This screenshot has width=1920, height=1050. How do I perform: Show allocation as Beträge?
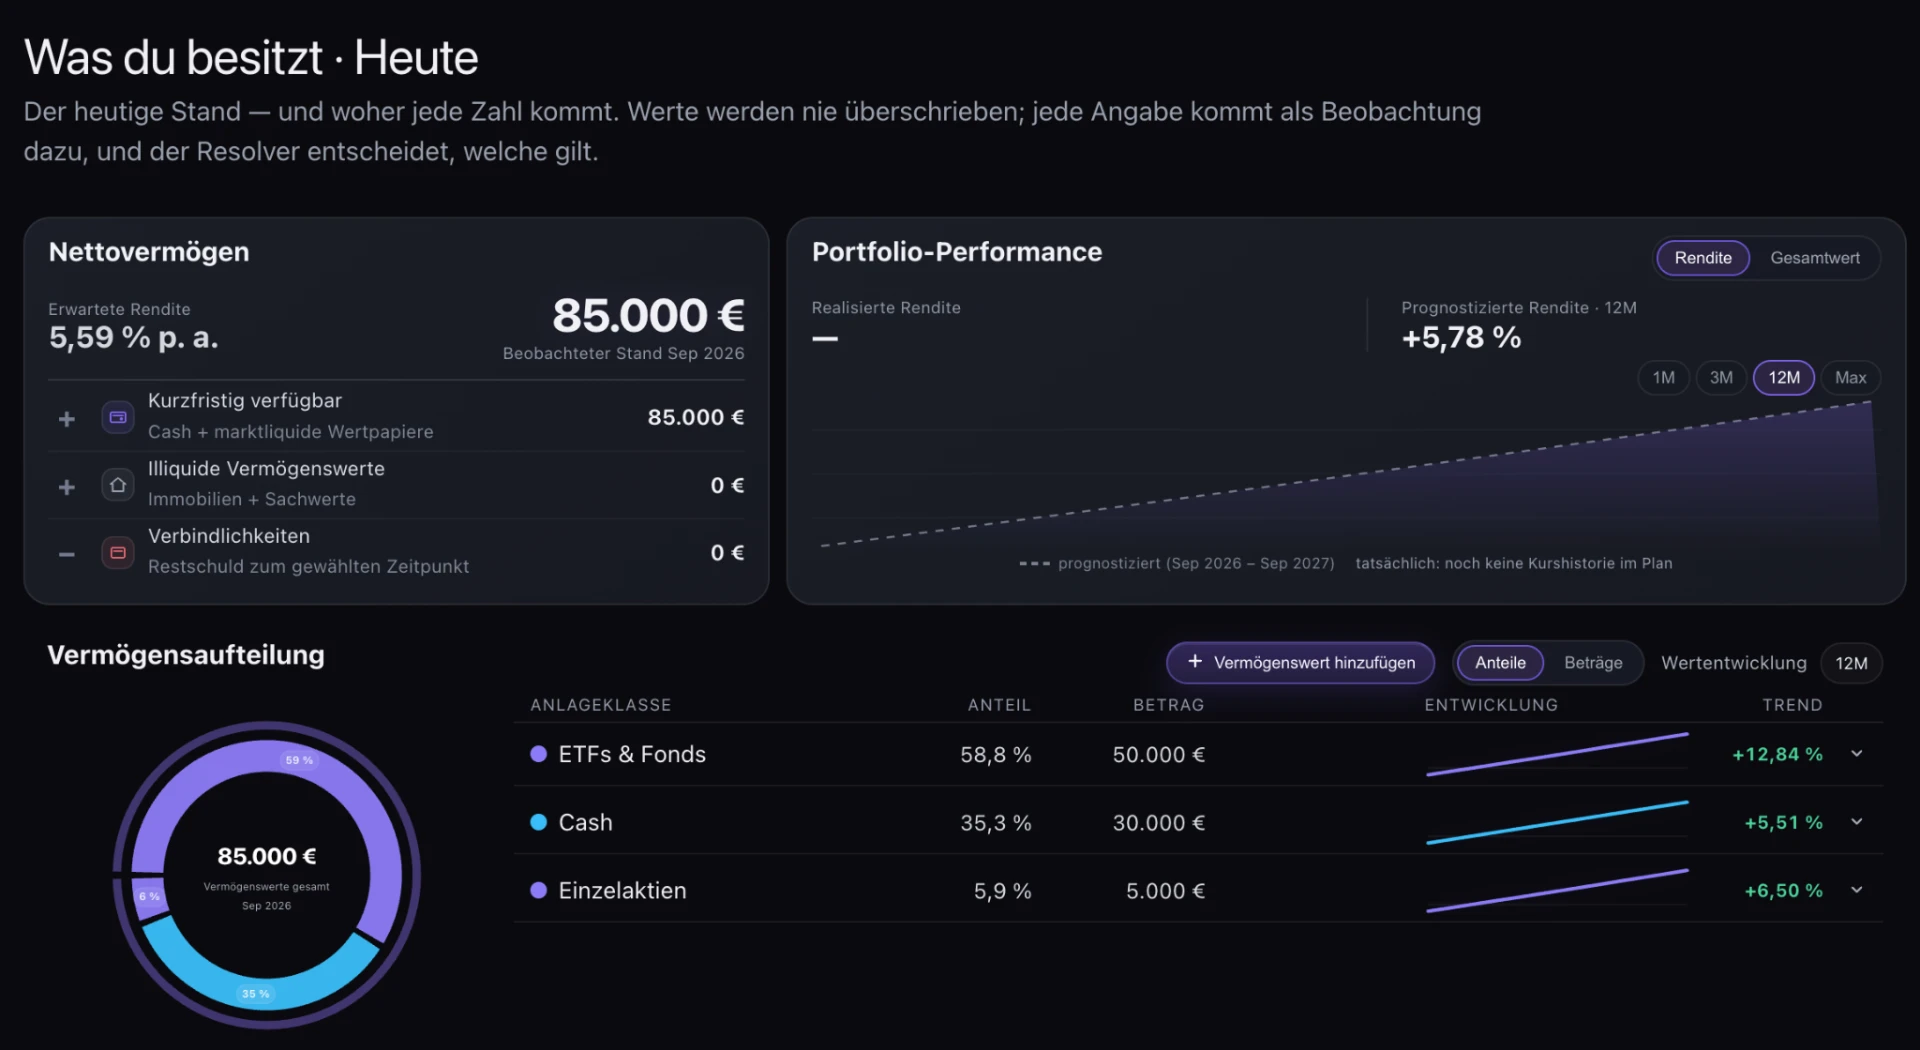[x=1593, y=663]
